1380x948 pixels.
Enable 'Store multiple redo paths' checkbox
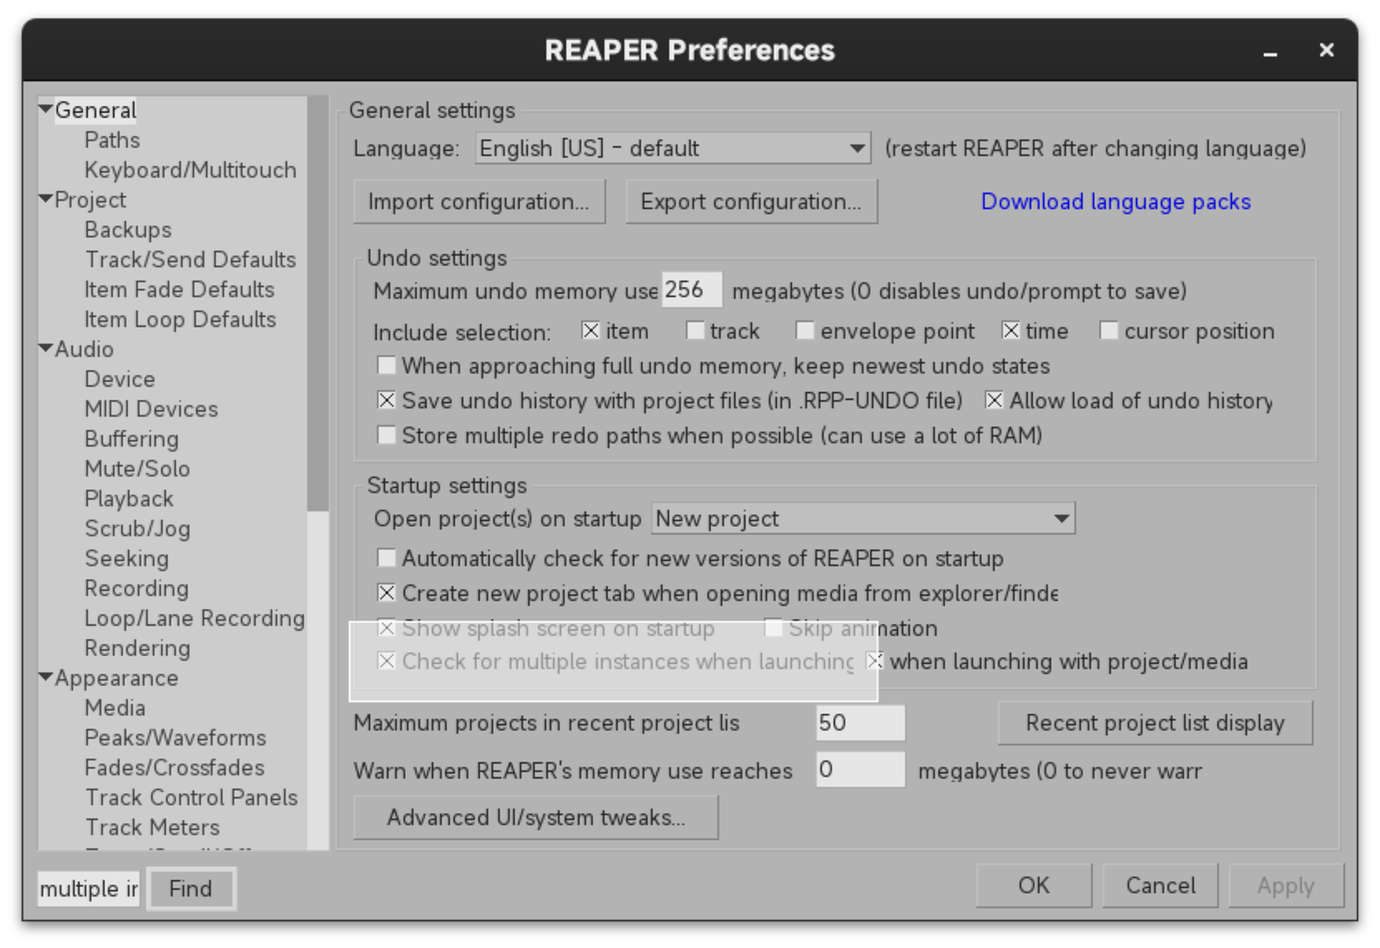click(x=386, y=435)
